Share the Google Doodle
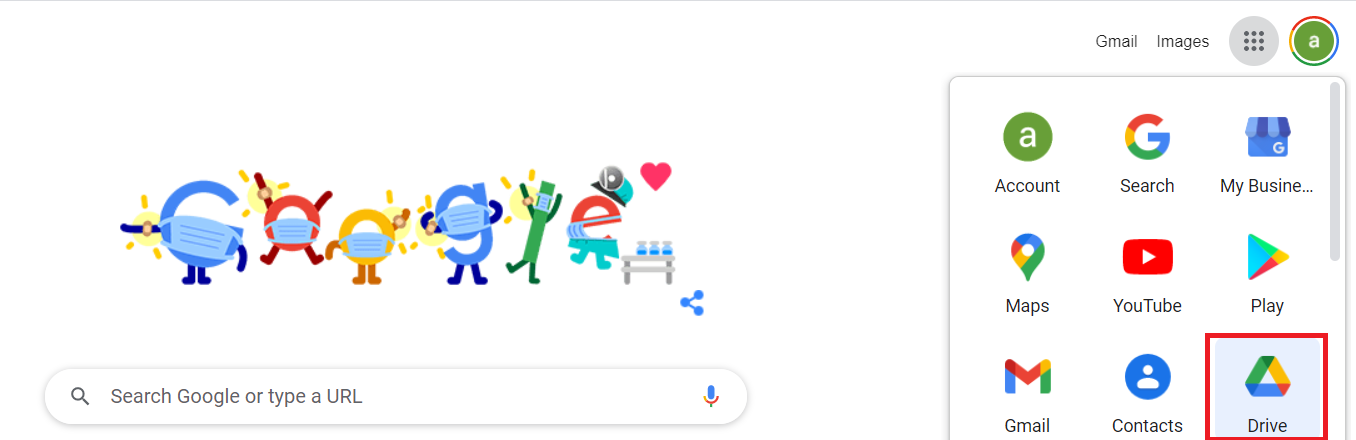The width and height of the screenshot is (1356, 440). coord(692,303)
